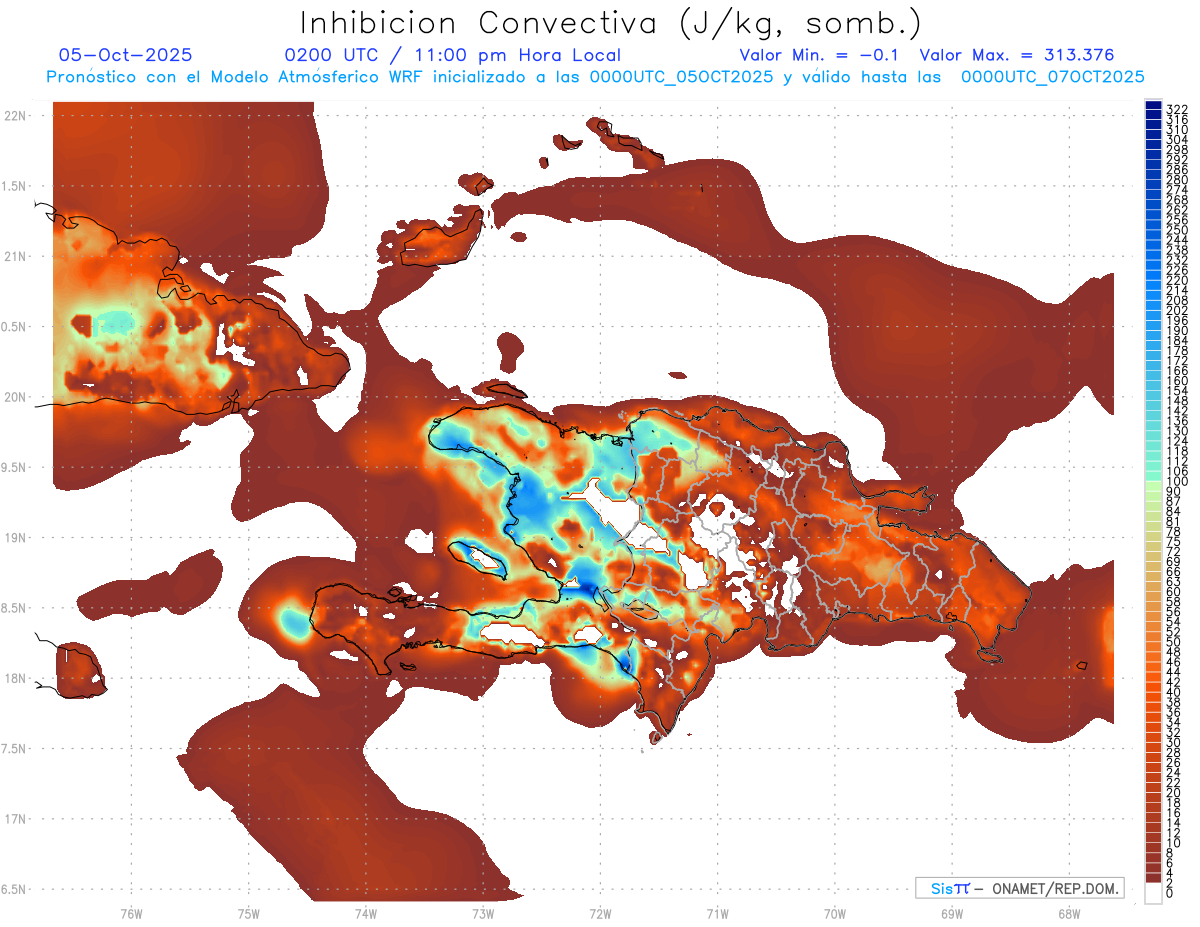Click the "202" value on the color legend
This screenshot has width=1200, height=927.
[x=1177, y=310]
